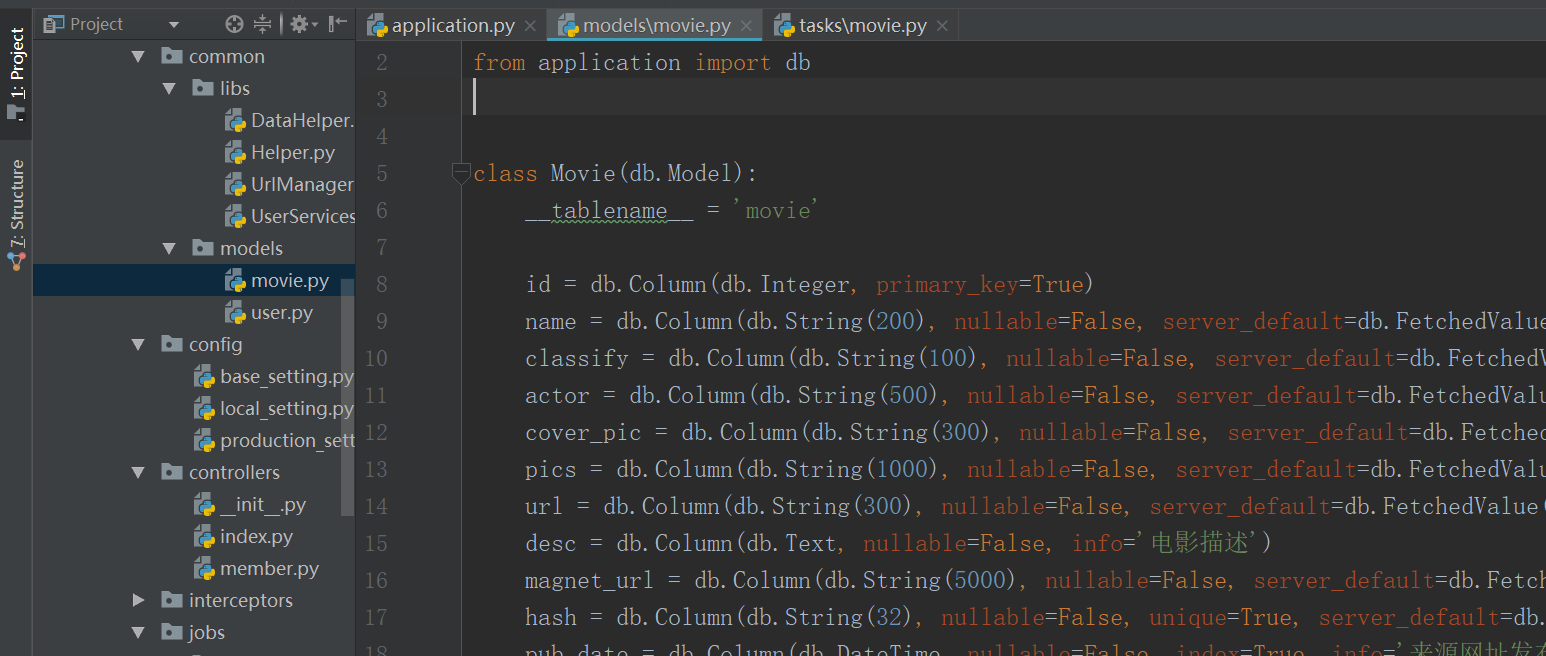Collapse all nodes in Project panel
This screenshot has width=1546, height=656.
262,24
